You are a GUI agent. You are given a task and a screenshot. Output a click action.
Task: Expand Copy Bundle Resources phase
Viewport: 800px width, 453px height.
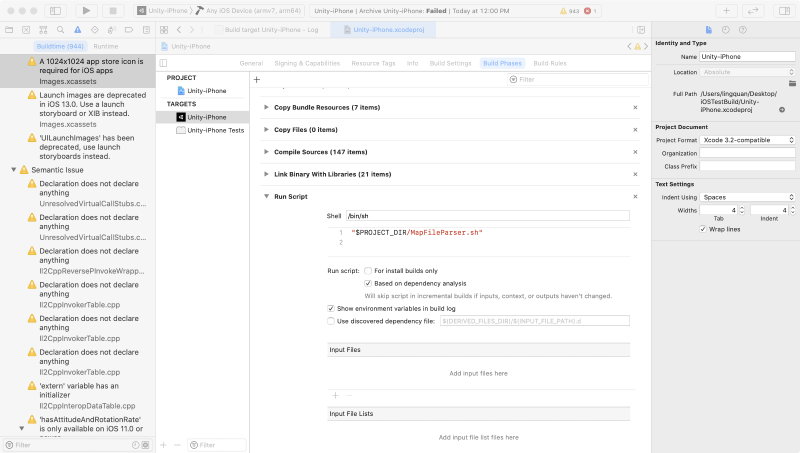coord(266,107)
